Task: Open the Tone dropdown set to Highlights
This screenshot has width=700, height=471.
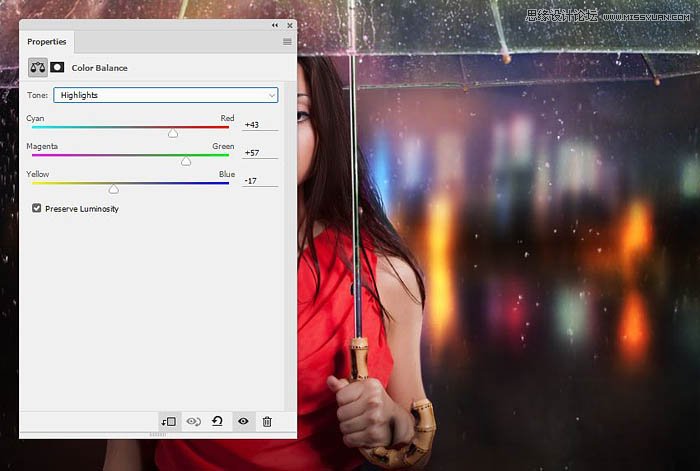Action: point(165,95)
